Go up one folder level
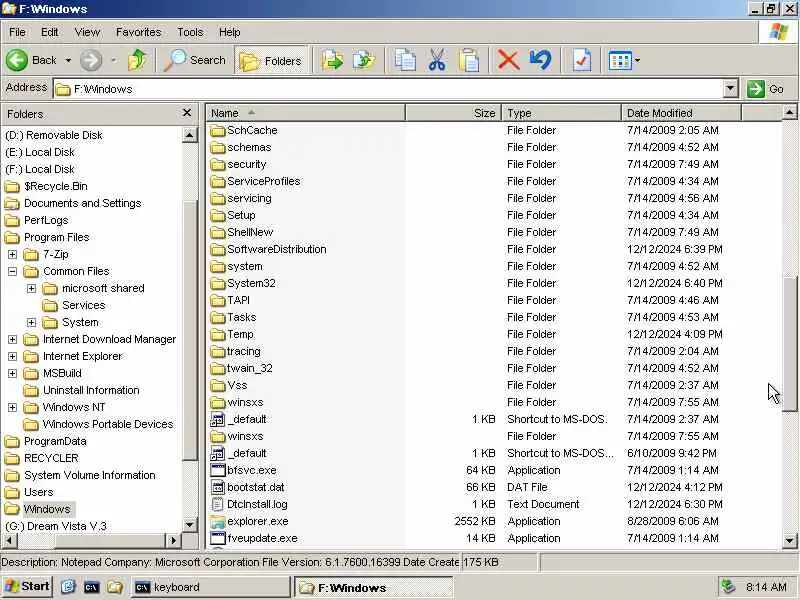 pos(137,60)
